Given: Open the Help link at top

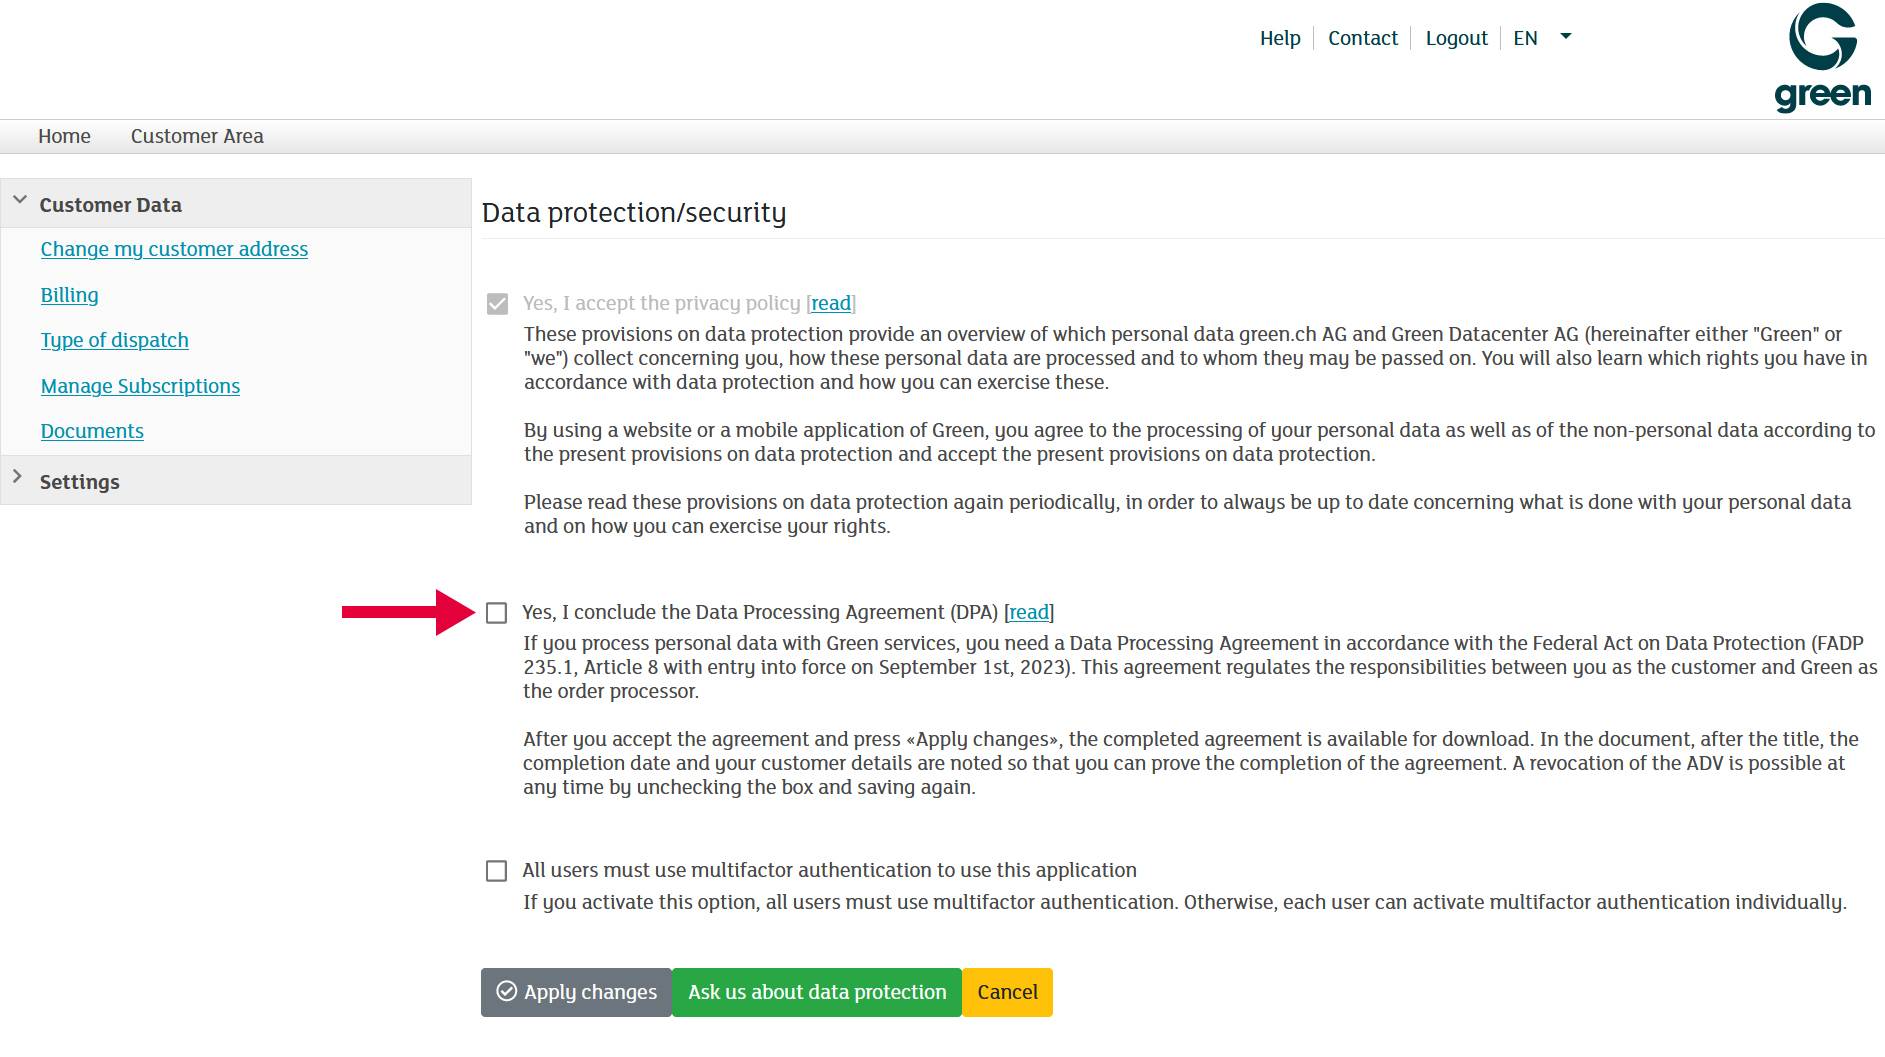Looking at the screenshot, I should [x=1280, y=38].
